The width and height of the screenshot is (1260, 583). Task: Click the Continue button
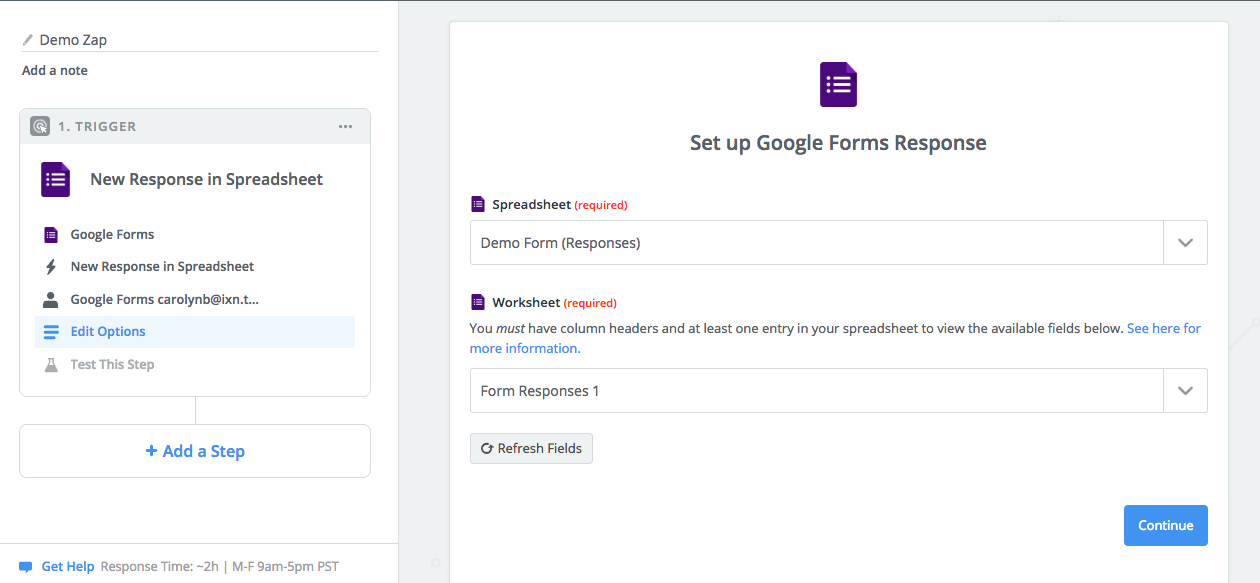click(1166, 525)
